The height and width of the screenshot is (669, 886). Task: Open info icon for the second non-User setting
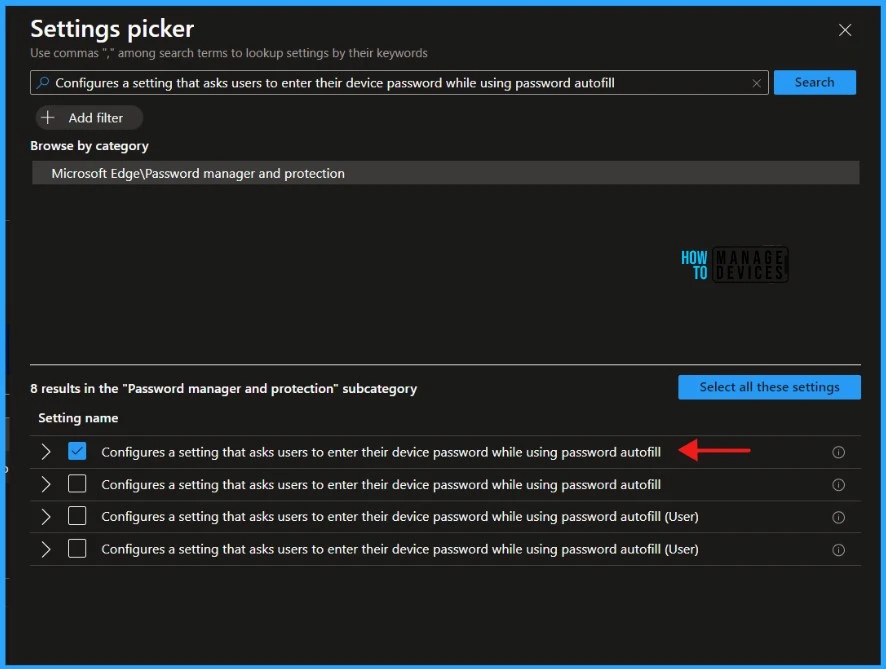pos(838,485)
